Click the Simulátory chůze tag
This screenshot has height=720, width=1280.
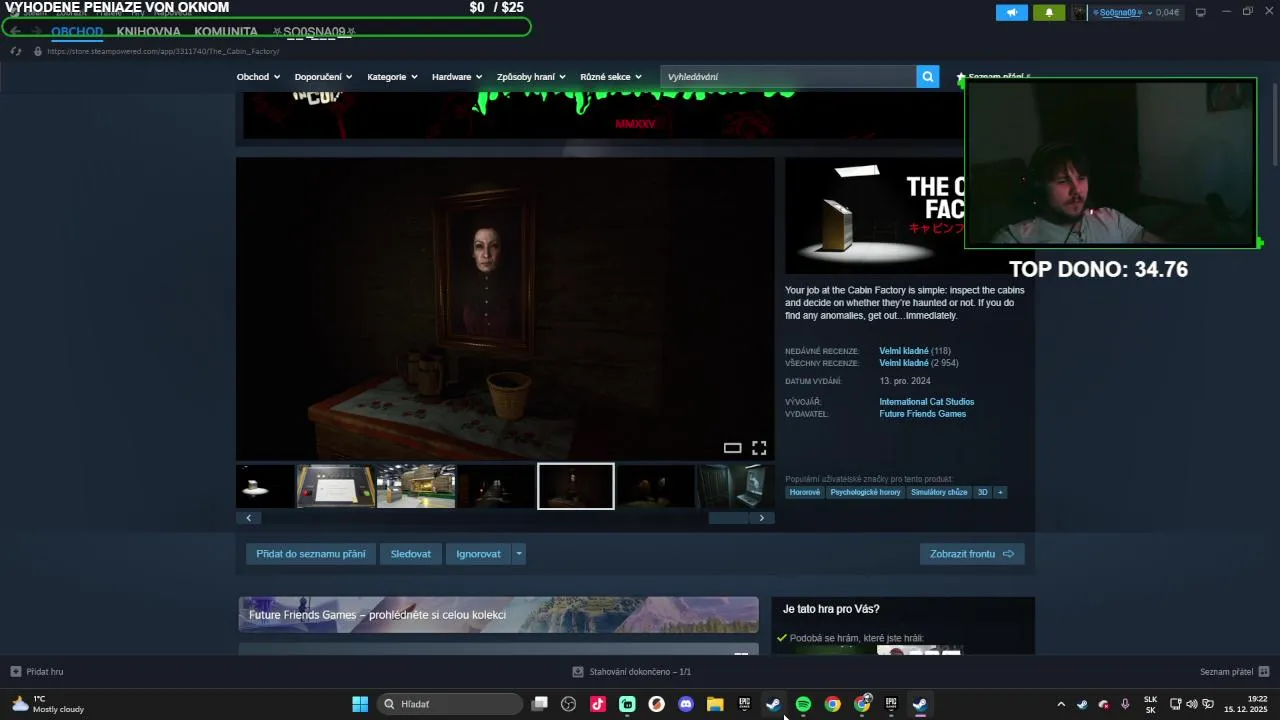[939, 492]
